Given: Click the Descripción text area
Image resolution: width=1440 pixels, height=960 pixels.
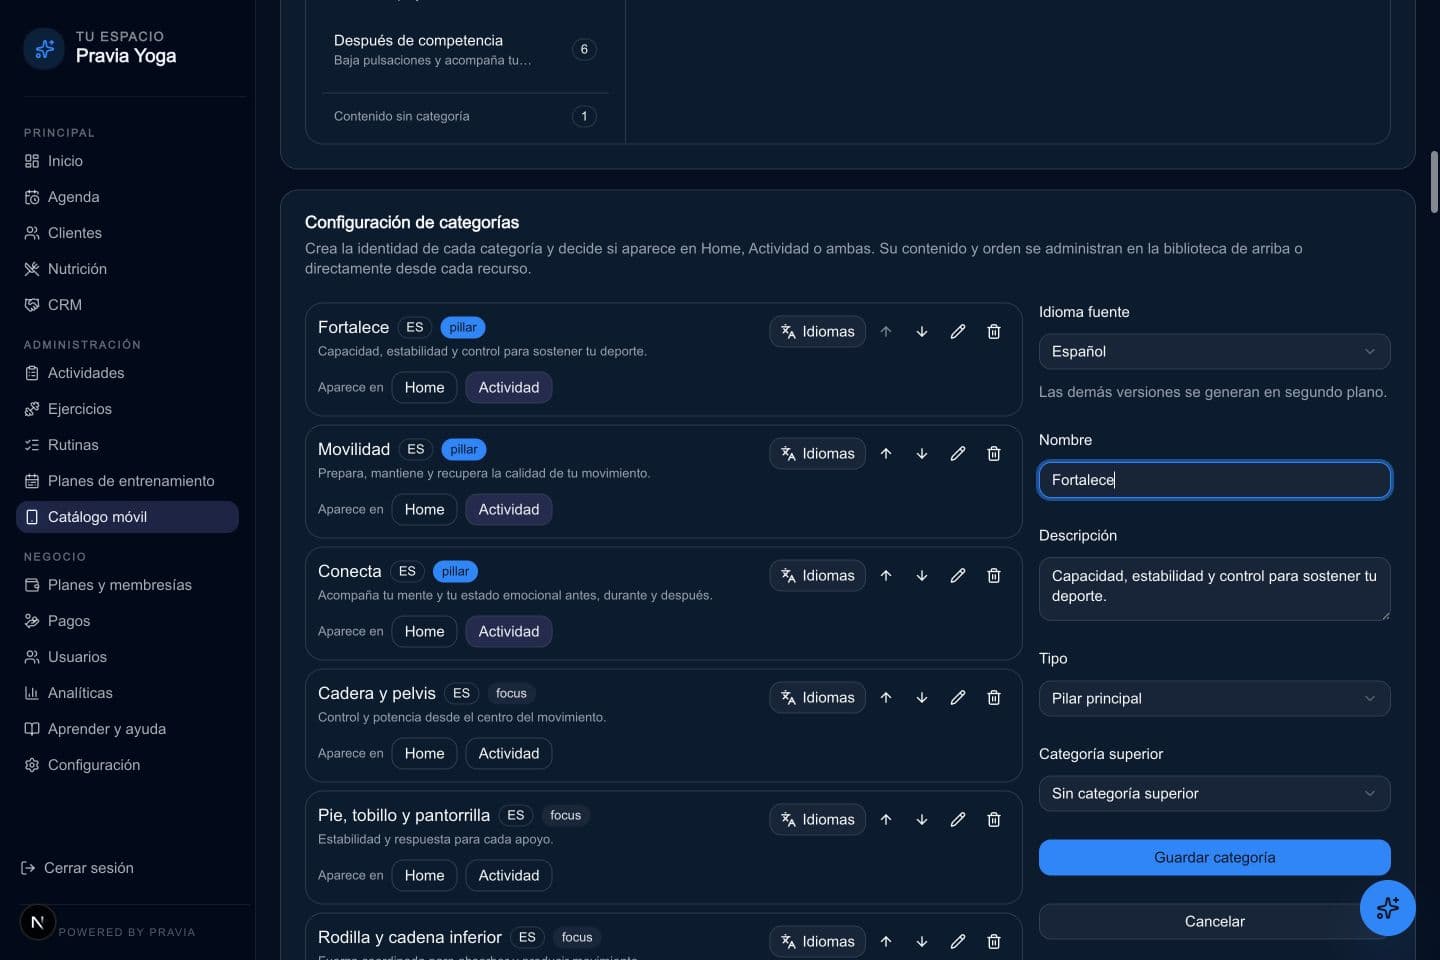Looking at the screenshot, I should coord(1214,588).
